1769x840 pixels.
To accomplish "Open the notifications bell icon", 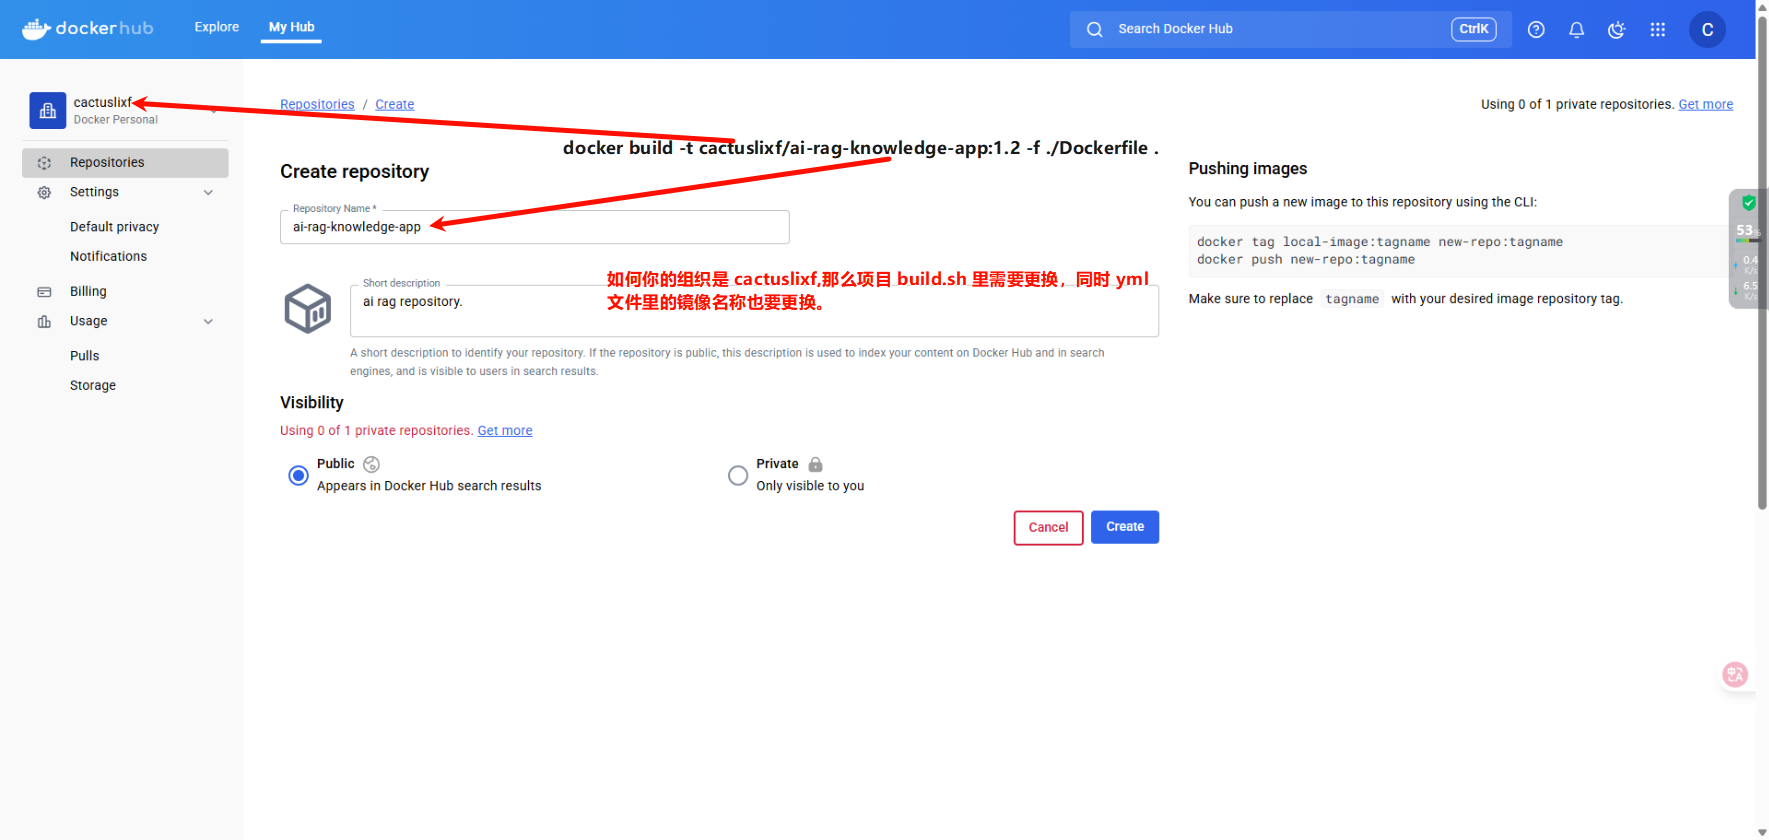I will tap(1576, 30).
